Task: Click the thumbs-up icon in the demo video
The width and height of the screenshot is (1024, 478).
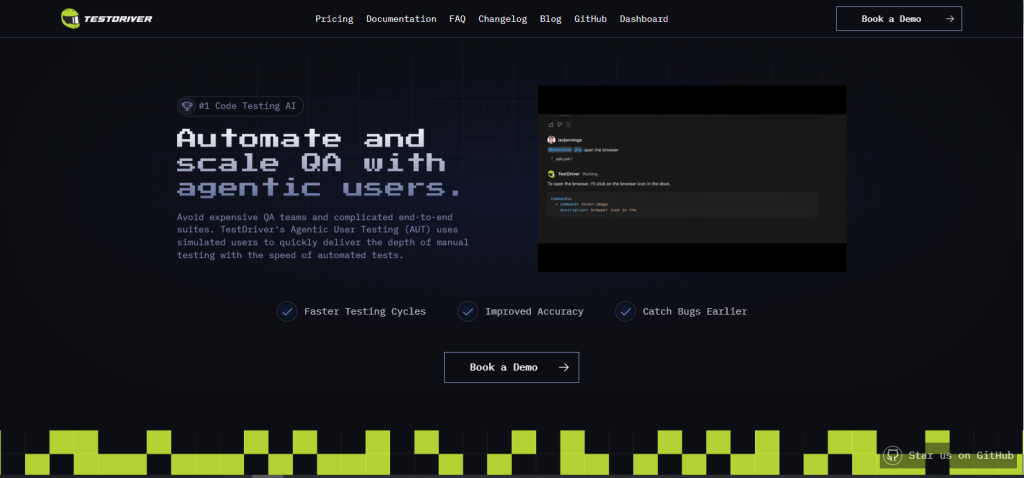Action: [551, 124]
